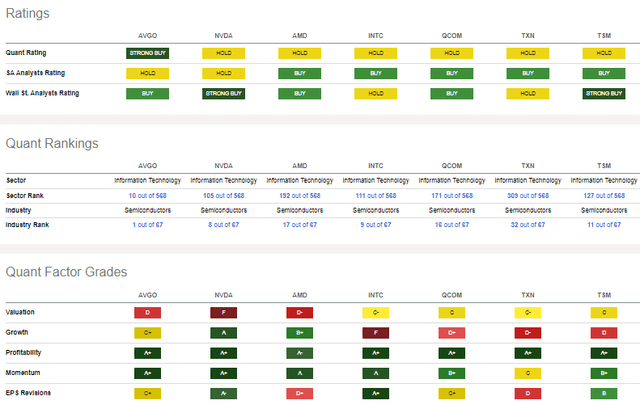Click the 'Wall St. Analysts Rating' row label
640x413 pixels.
pos(42,93)
